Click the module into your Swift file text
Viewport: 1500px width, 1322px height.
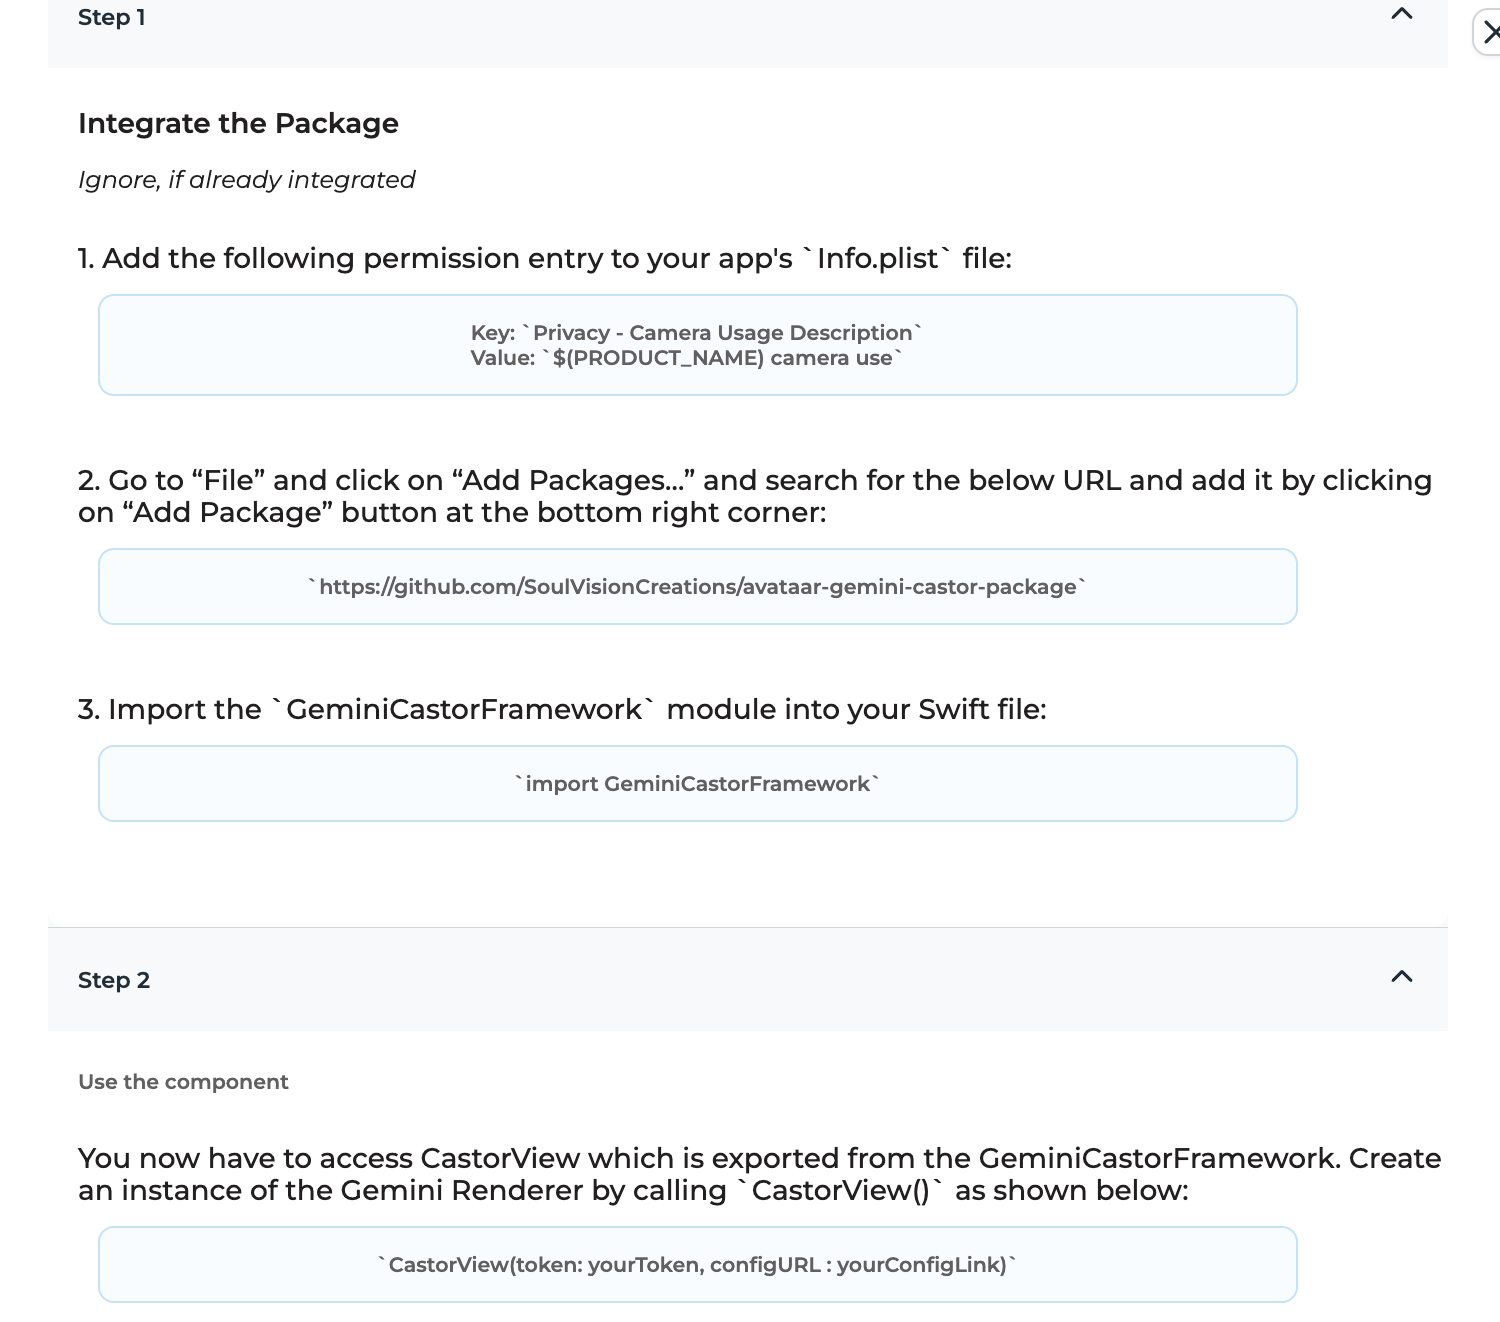(x=856, y=710)
